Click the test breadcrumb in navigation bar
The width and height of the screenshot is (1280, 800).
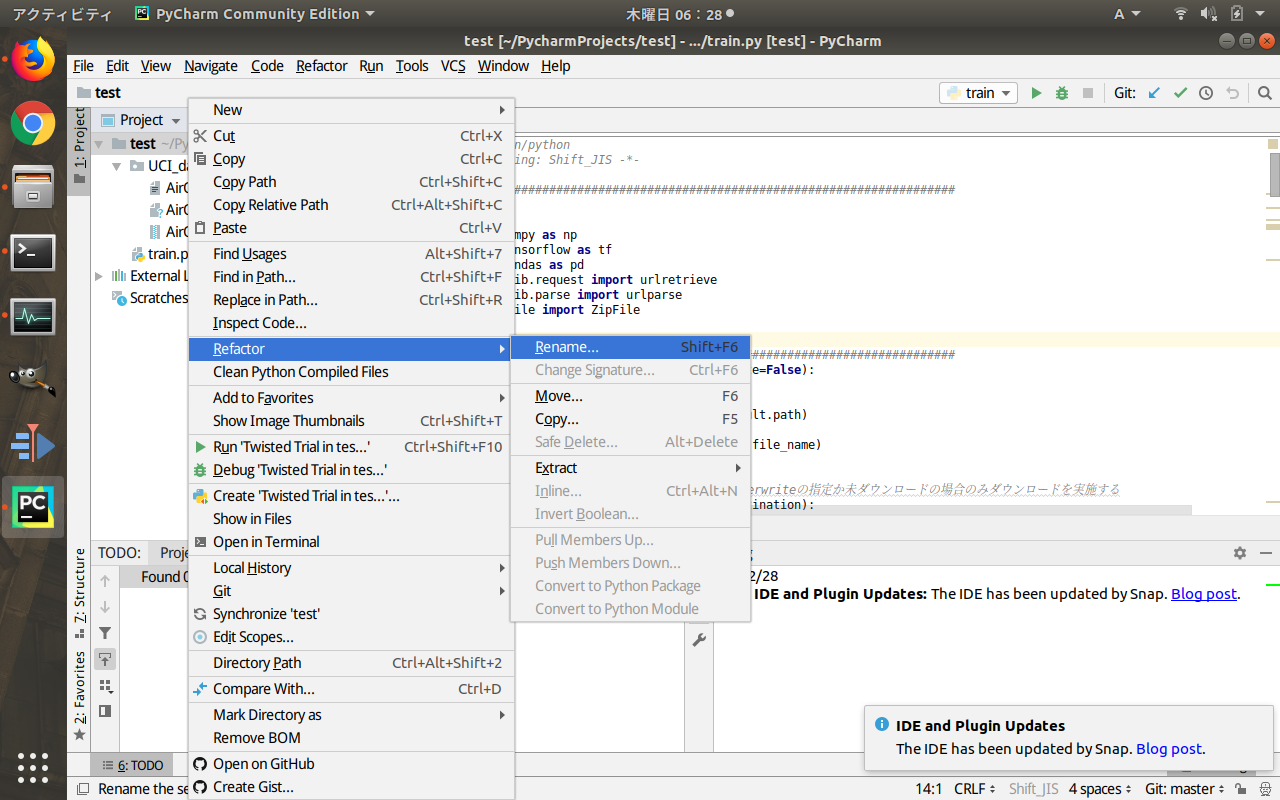[99, 93]
